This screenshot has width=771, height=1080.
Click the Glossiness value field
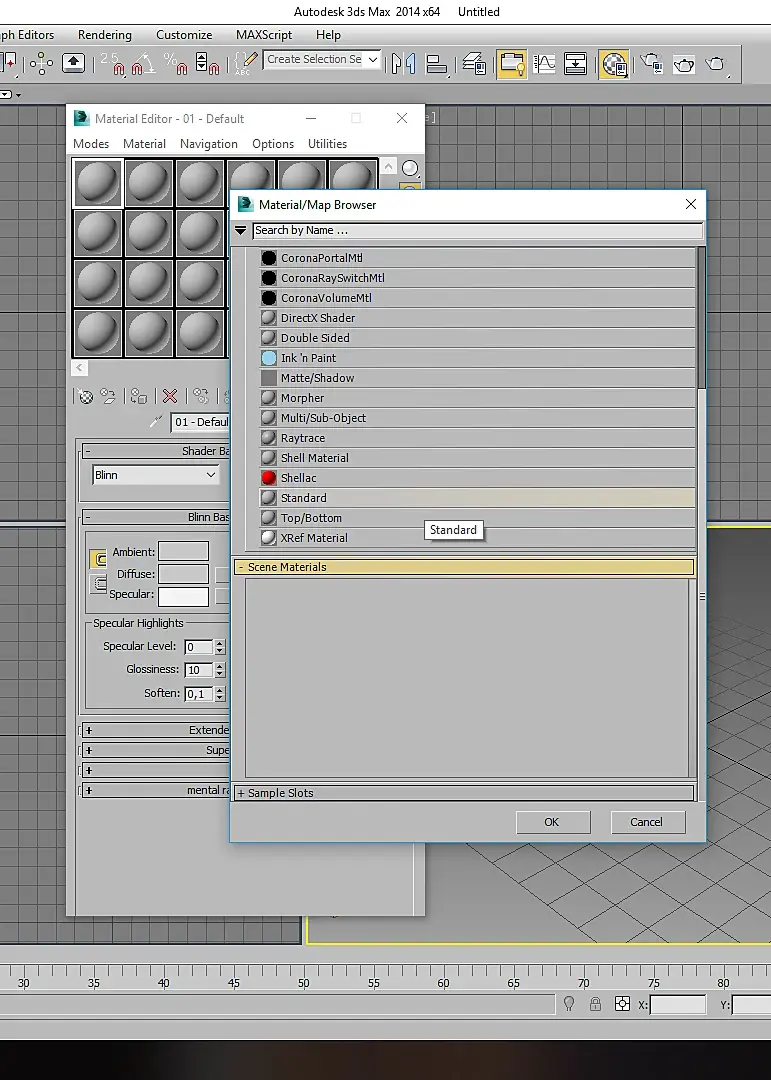tap(199, 669)
